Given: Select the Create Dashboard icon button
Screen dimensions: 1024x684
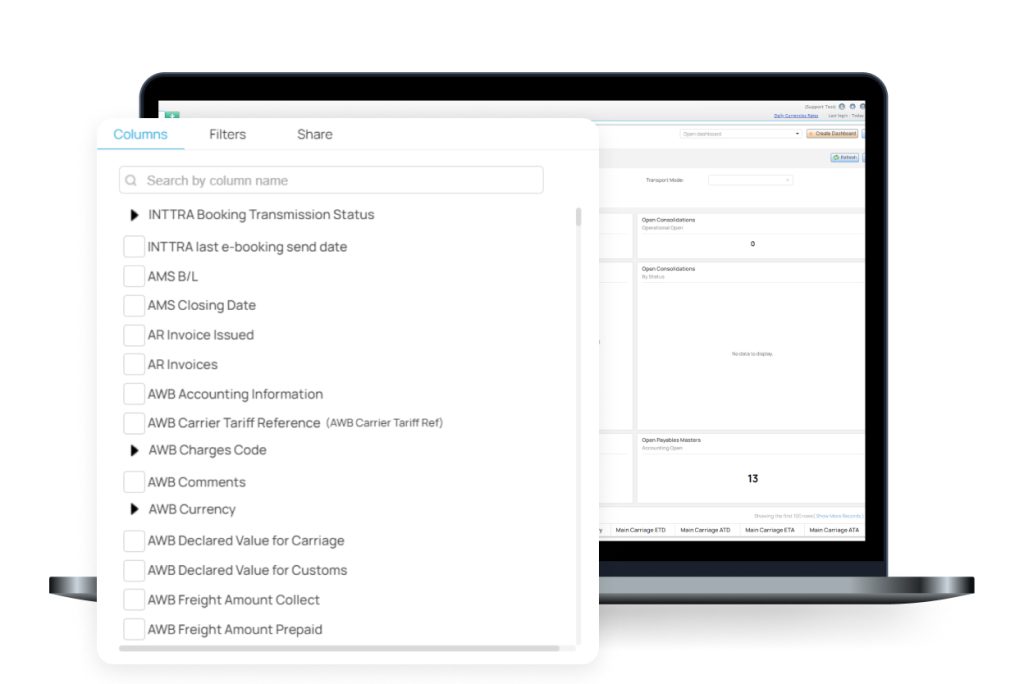Looking at the screenshot, I should pyautogui.click(x=832, y=133).
